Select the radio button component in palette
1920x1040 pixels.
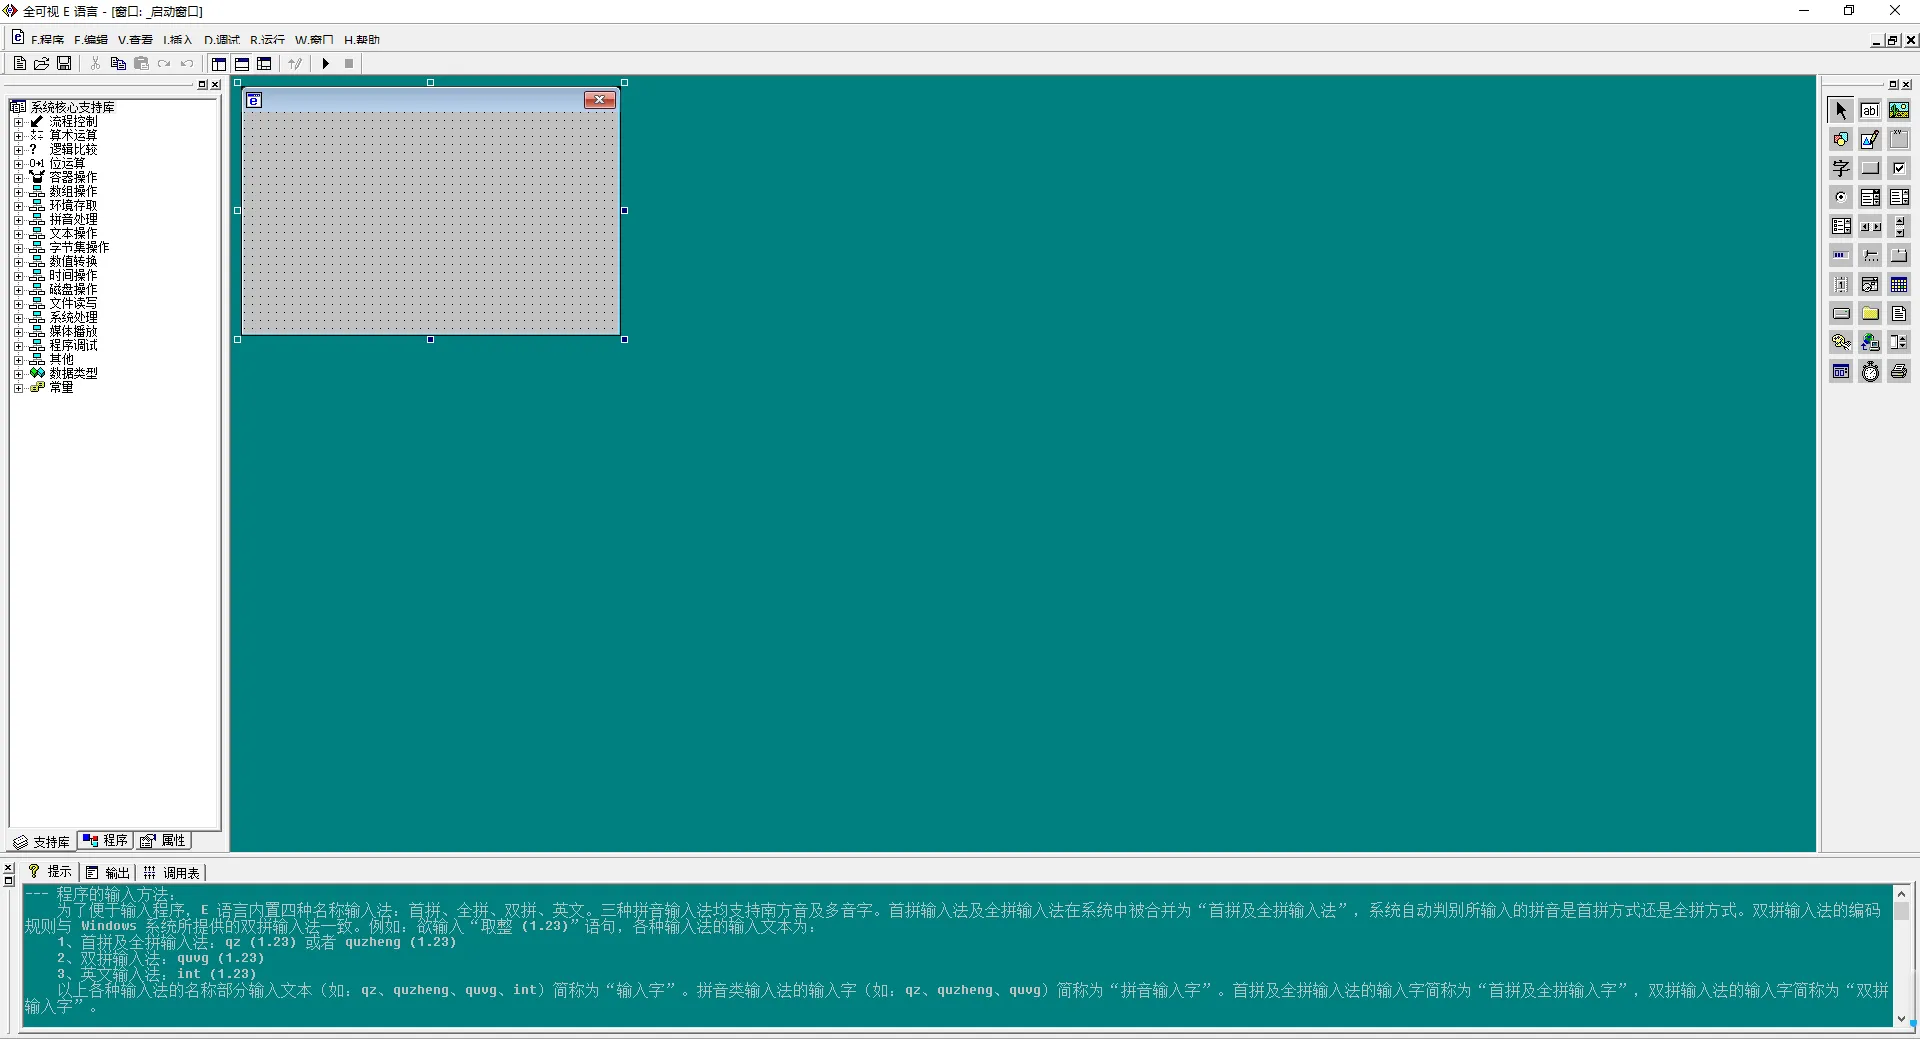pos(1841,198)
